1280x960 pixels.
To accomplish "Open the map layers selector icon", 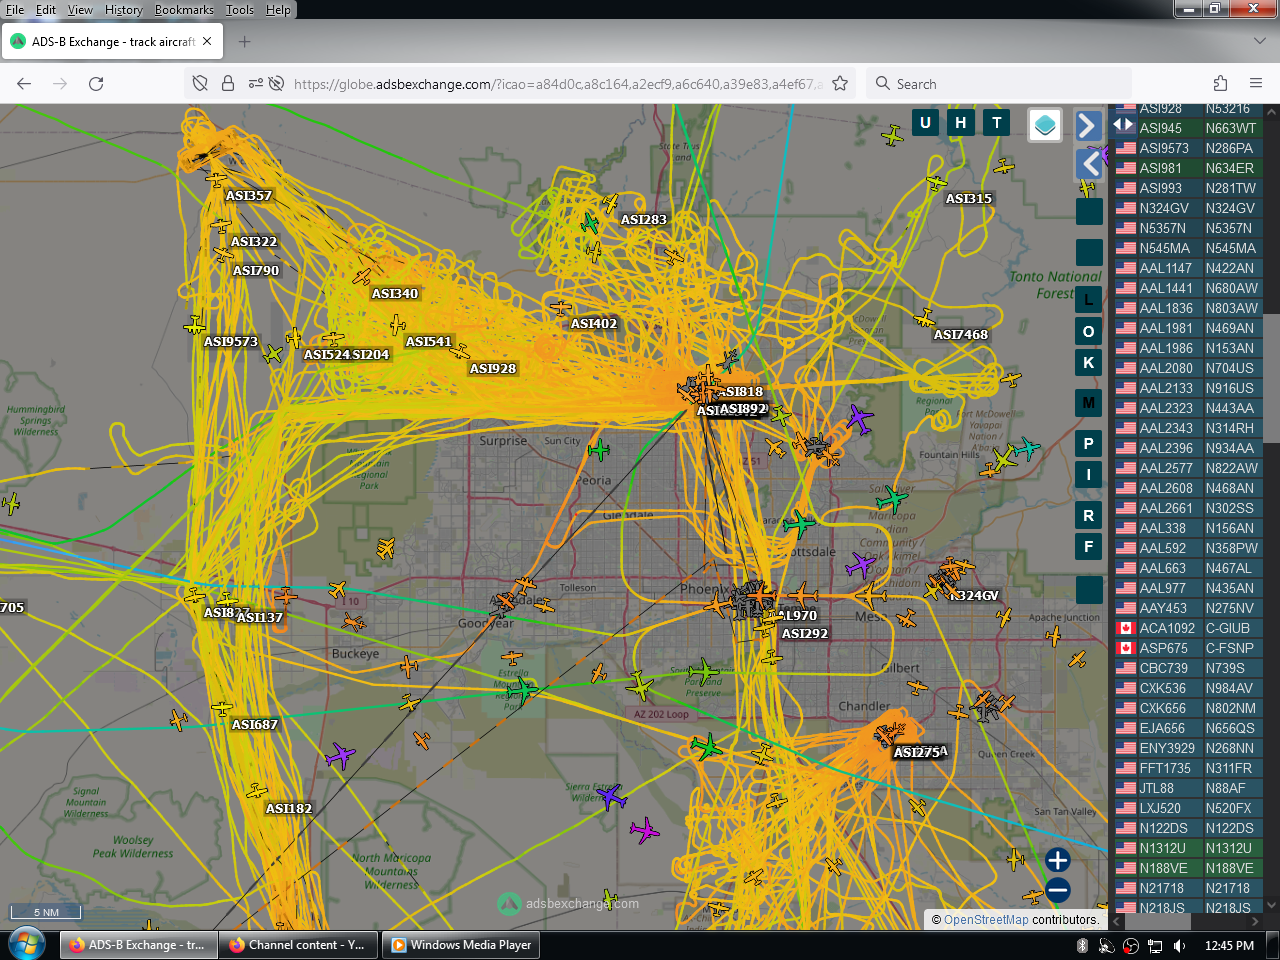I will pos(1045,125).
